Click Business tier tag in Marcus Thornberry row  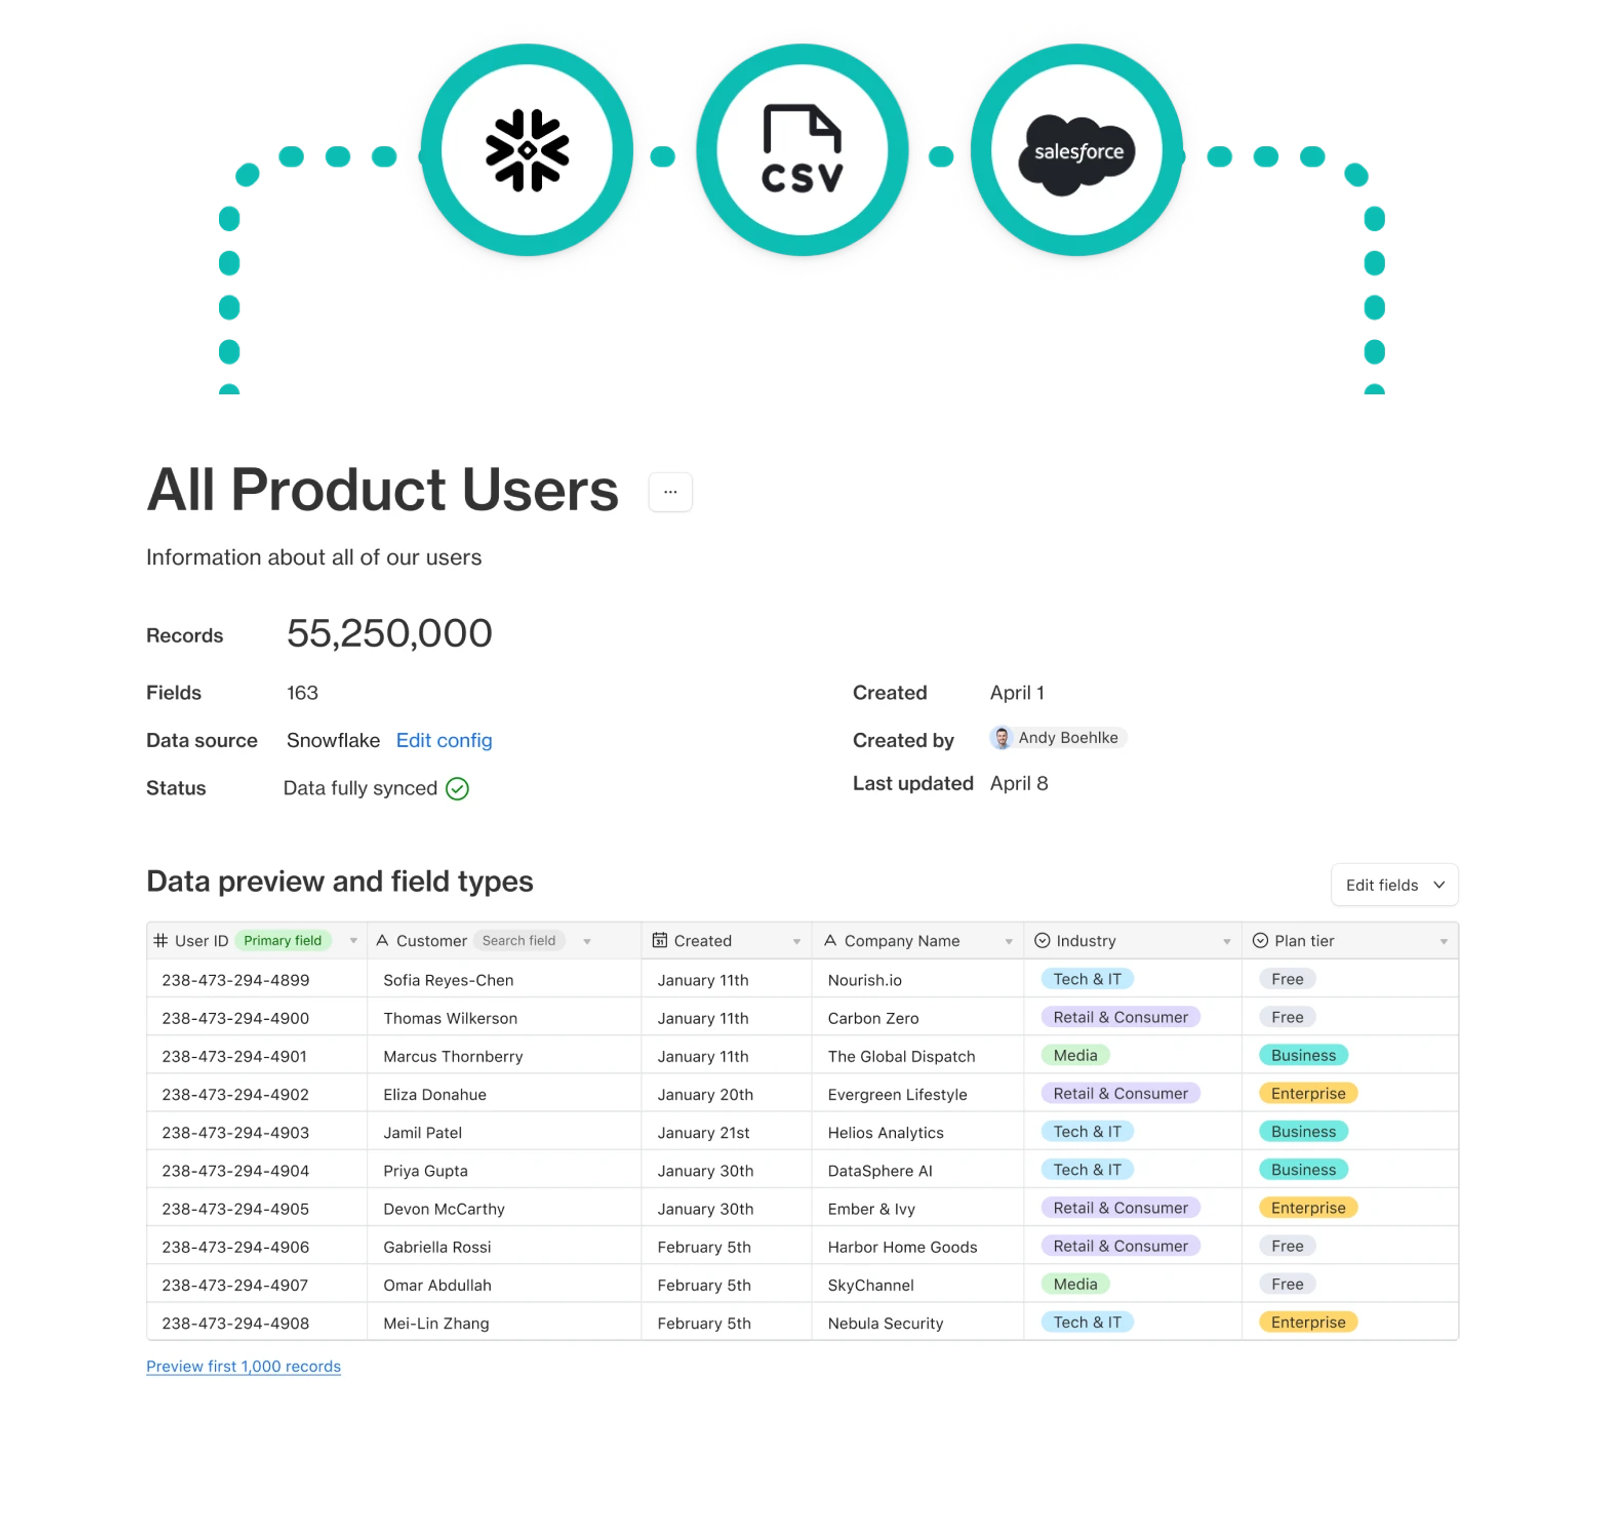click(x=1303, y=1056)
